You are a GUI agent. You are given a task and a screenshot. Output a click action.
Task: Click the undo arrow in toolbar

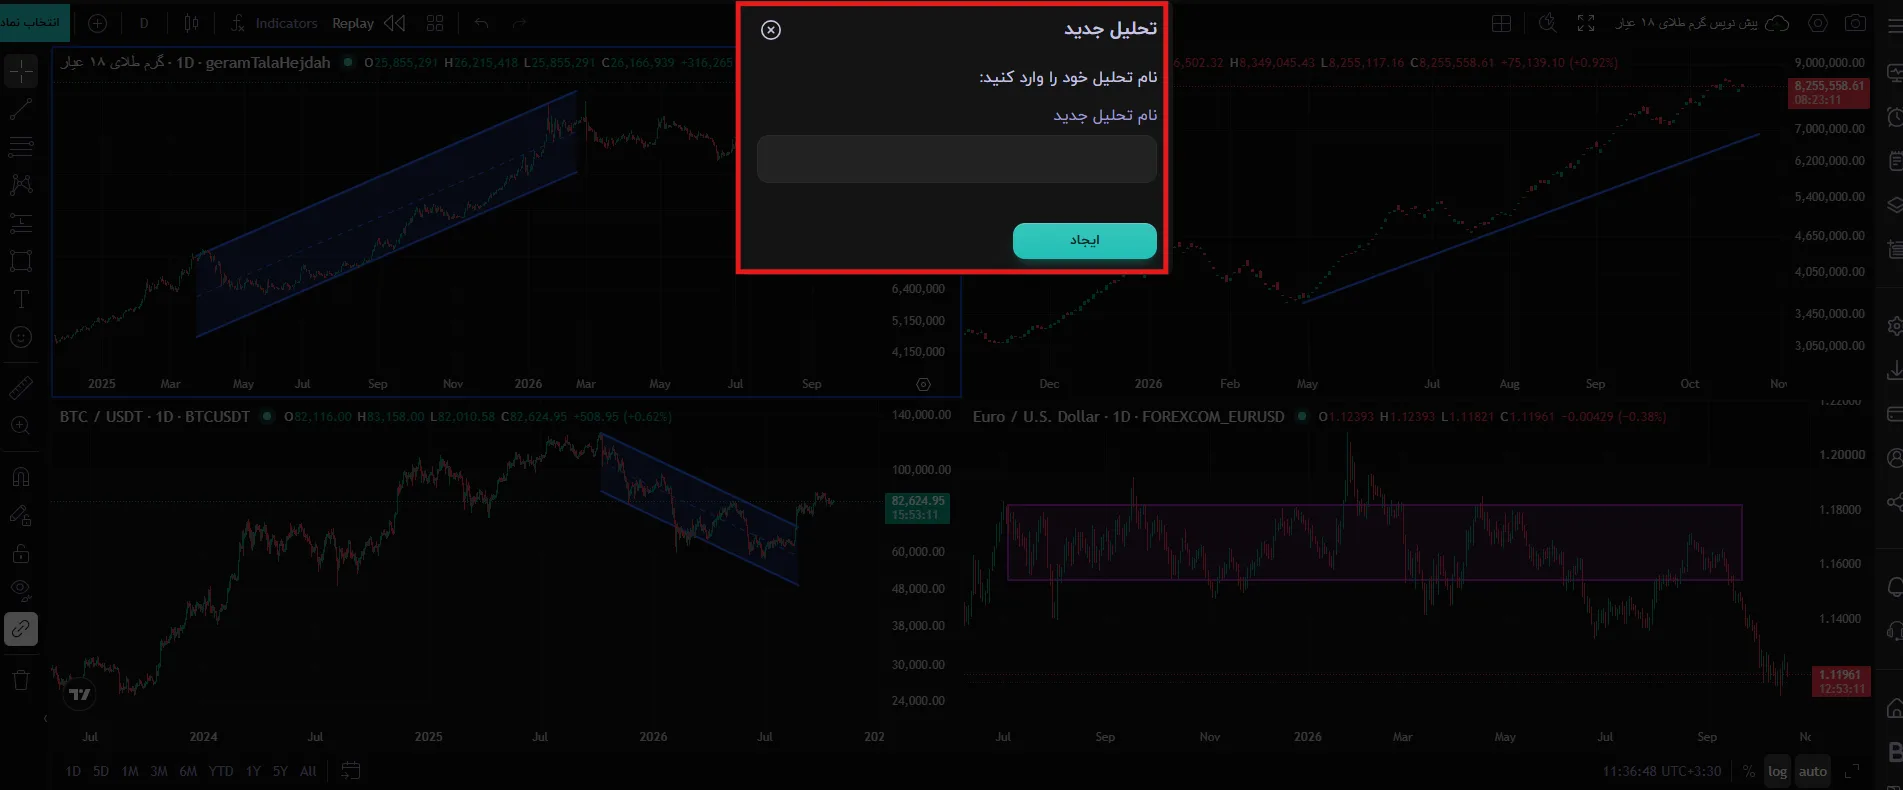(481, 23)
